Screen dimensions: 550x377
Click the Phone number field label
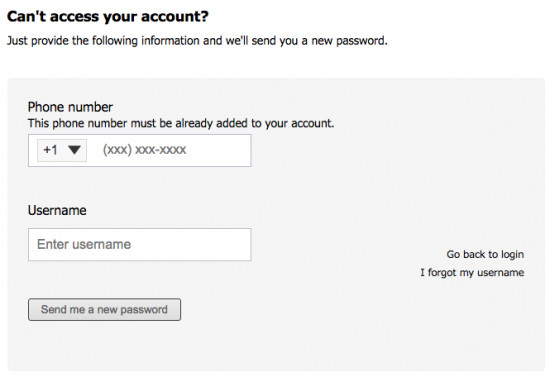click(70, 107)
